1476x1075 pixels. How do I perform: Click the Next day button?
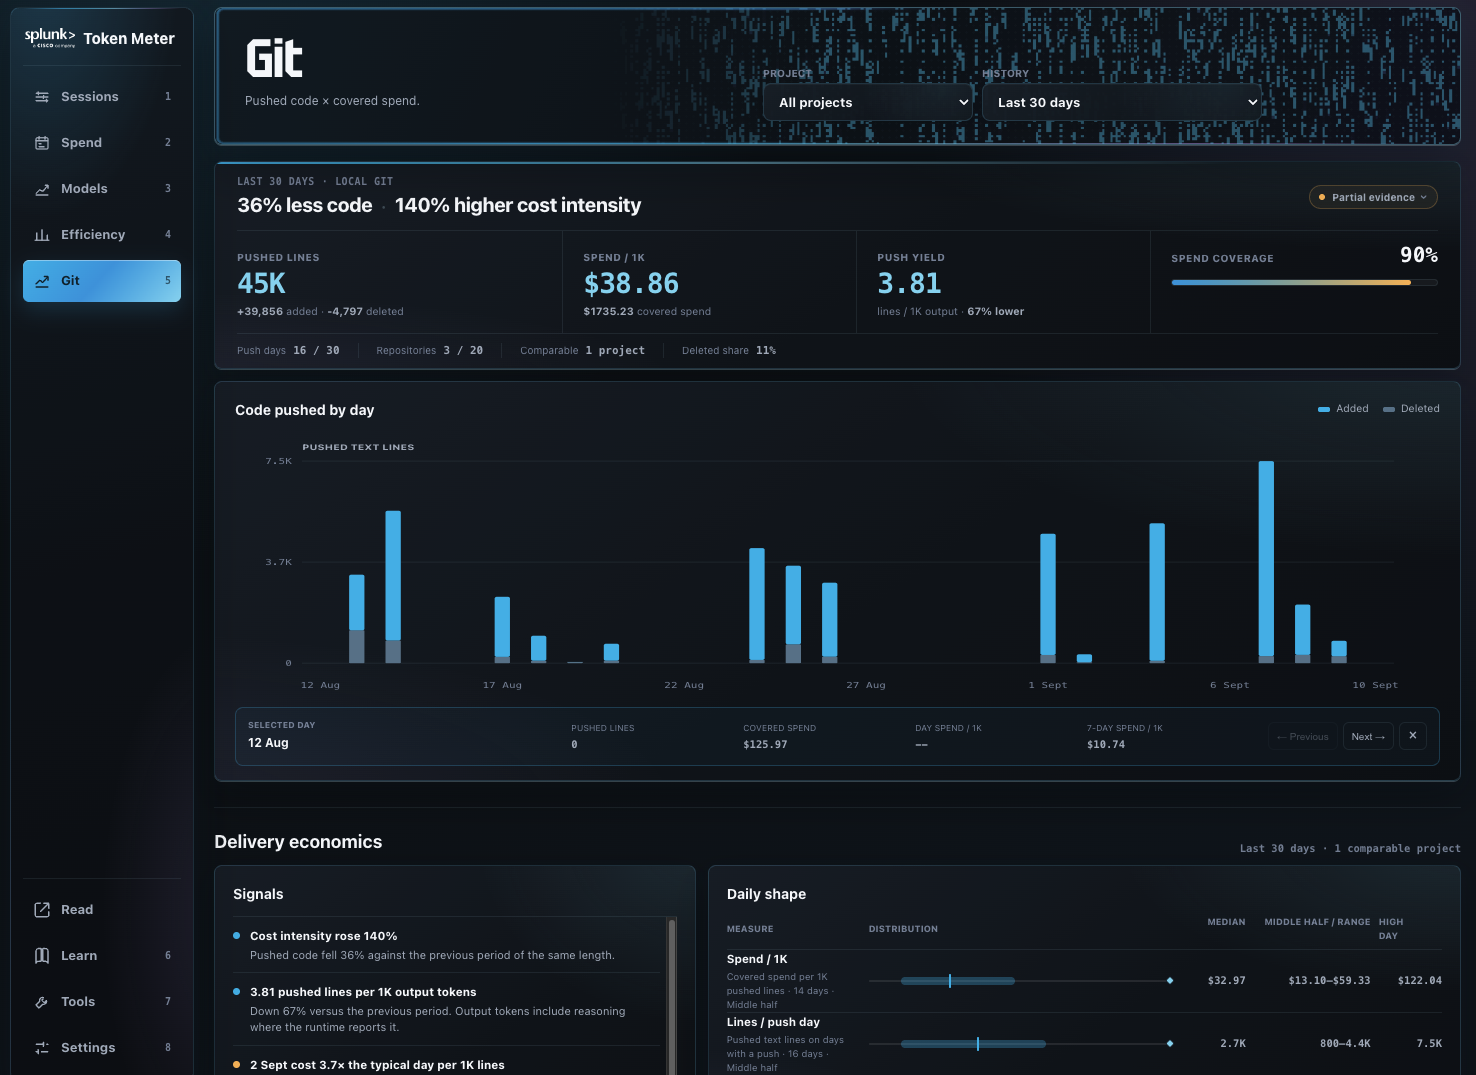pos(1368,737)
